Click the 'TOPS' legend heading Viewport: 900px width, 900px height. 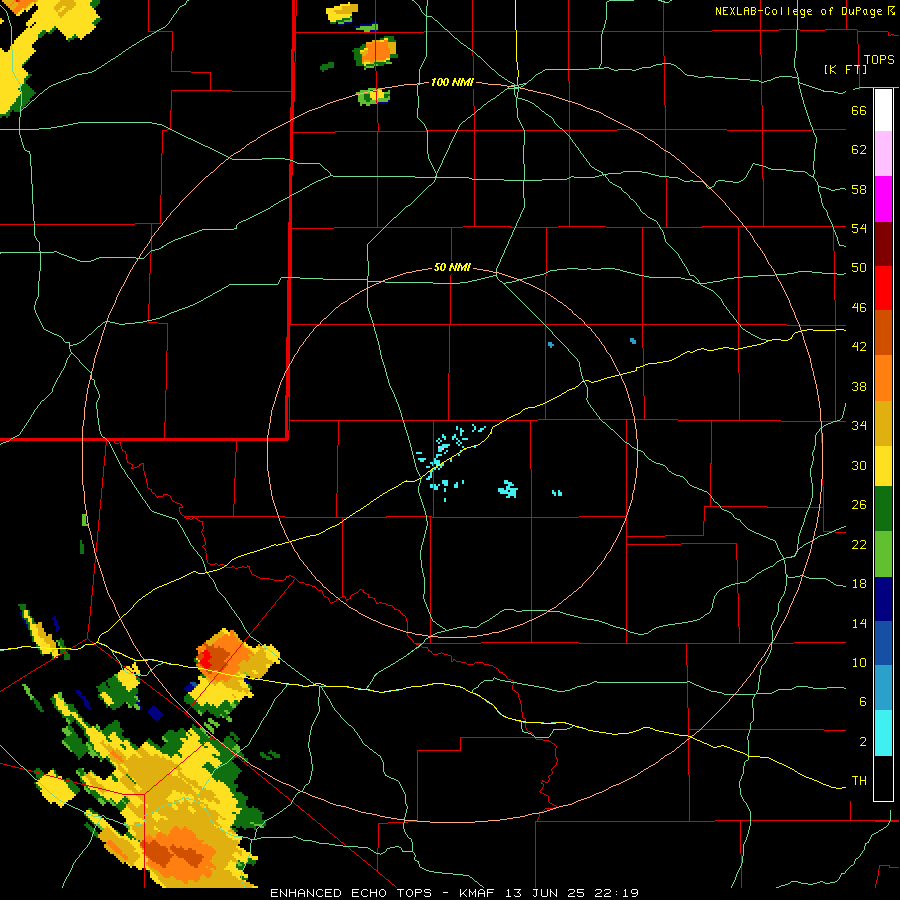(879, 60)
